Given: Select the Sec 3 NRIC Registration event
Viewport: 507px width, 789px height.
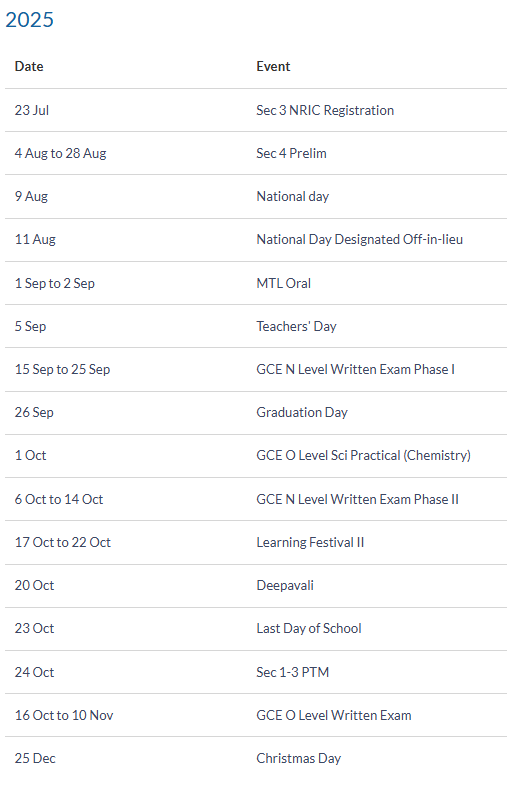Looking at the screenshot, I should (325, 110).
